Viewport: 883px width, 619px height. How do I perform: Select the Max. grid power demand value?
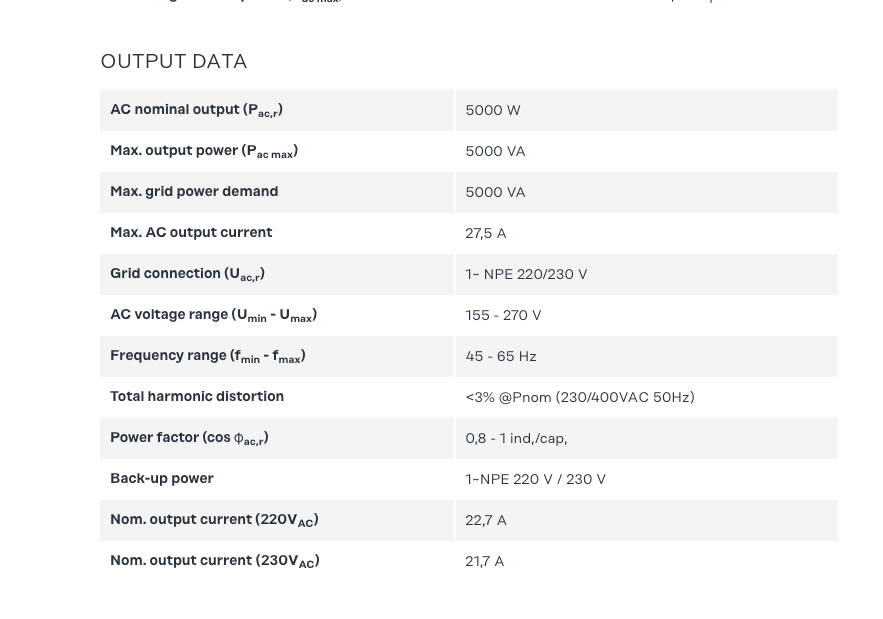(495, 193)
